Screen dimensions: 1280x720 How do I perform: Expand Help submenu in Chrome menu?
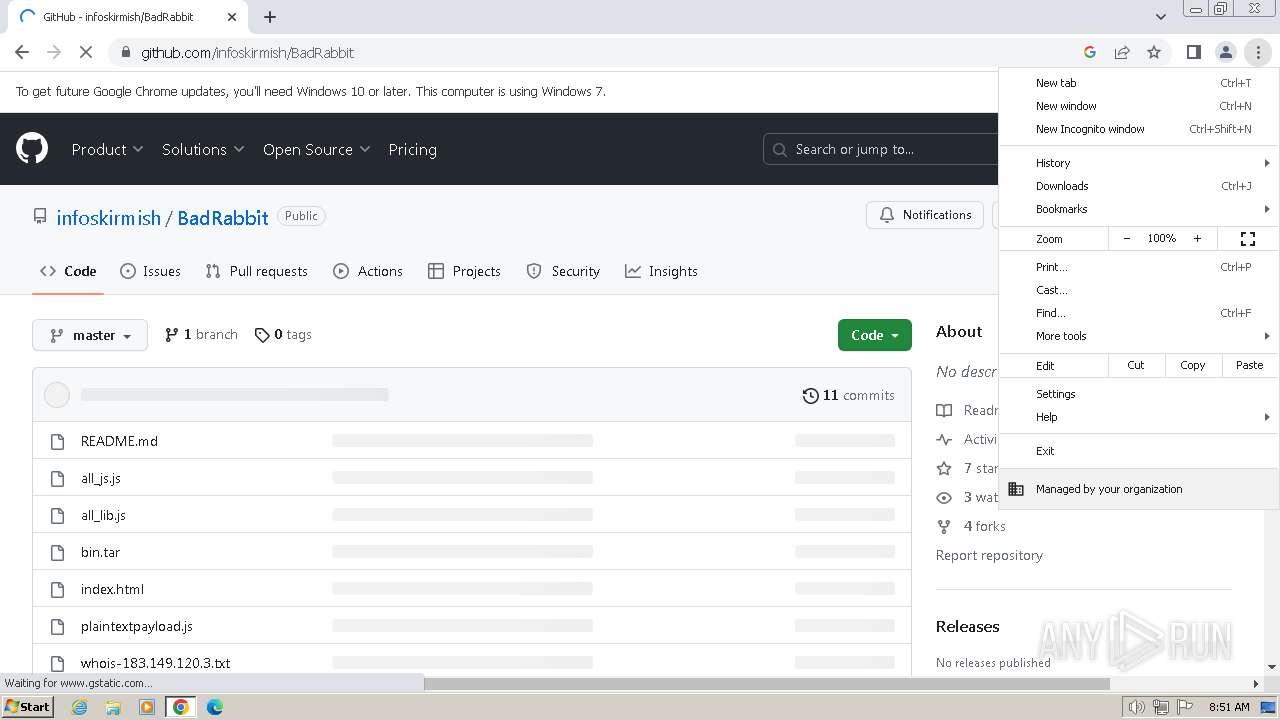click(x=1139, y=417)
